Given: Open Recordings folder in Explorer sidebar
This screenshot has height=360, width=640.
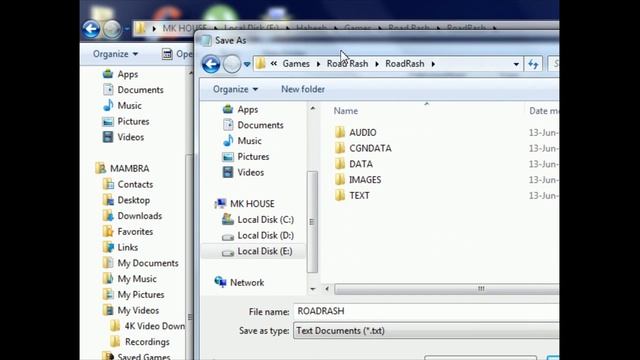Looking at the screenshot, I should pyautogui.click(x=140, y=342).
